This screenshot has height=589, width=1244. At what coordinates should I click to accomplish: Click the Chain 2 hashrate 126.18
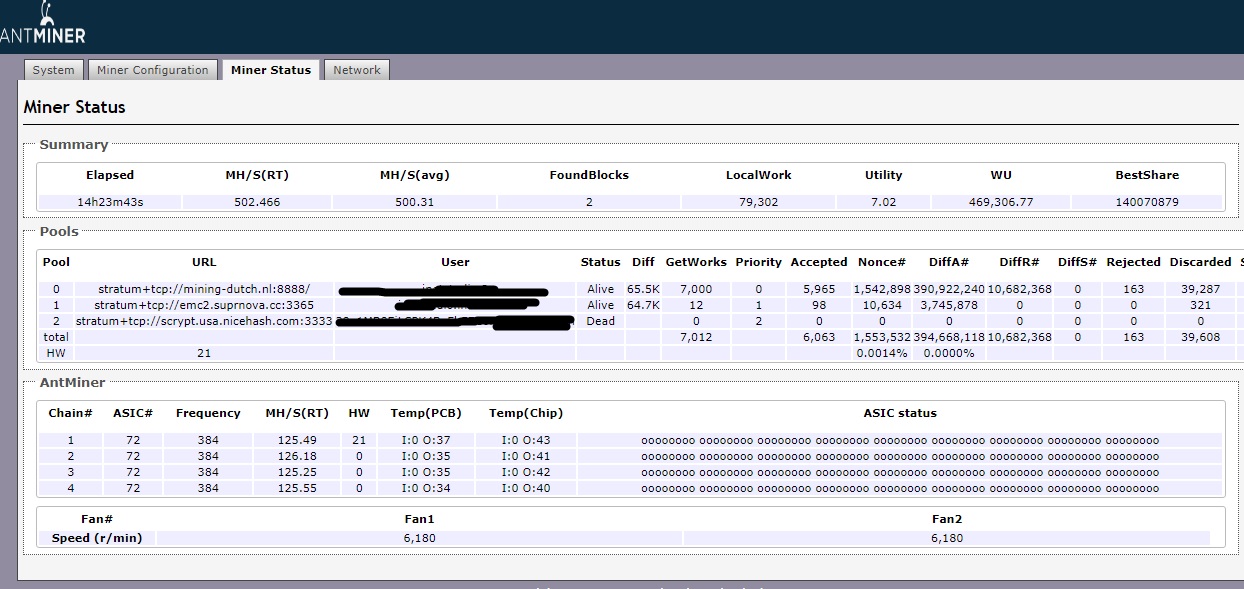298,456
